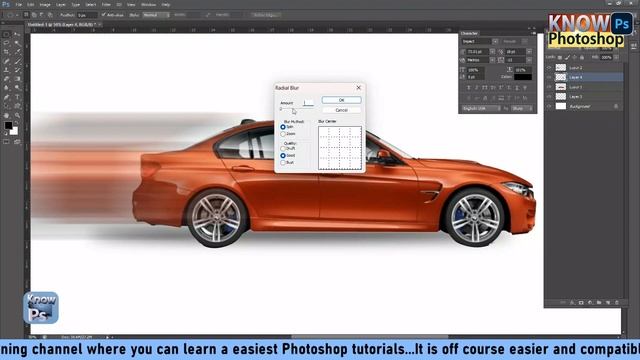Select the History Brush tool
The width and height of the screenshot is (640, 360).
(17, 70)
